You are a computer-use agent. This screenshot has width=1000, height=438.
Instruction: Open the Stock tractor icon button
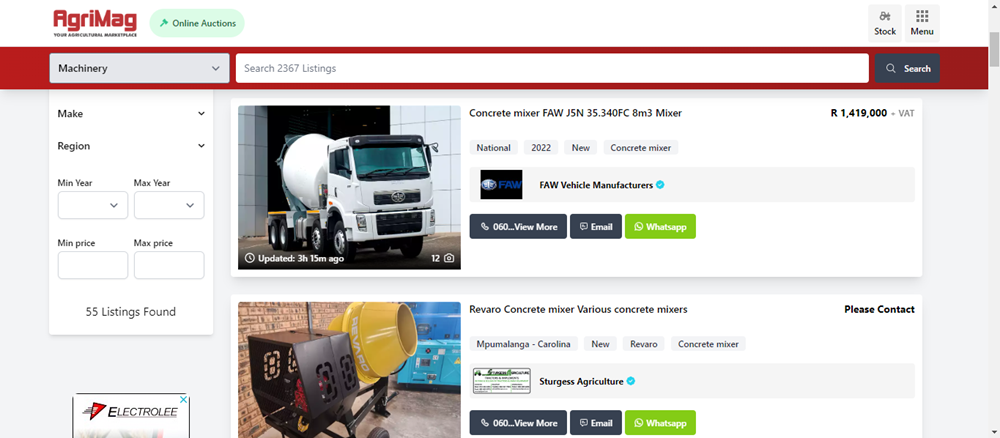coord(885,24)
